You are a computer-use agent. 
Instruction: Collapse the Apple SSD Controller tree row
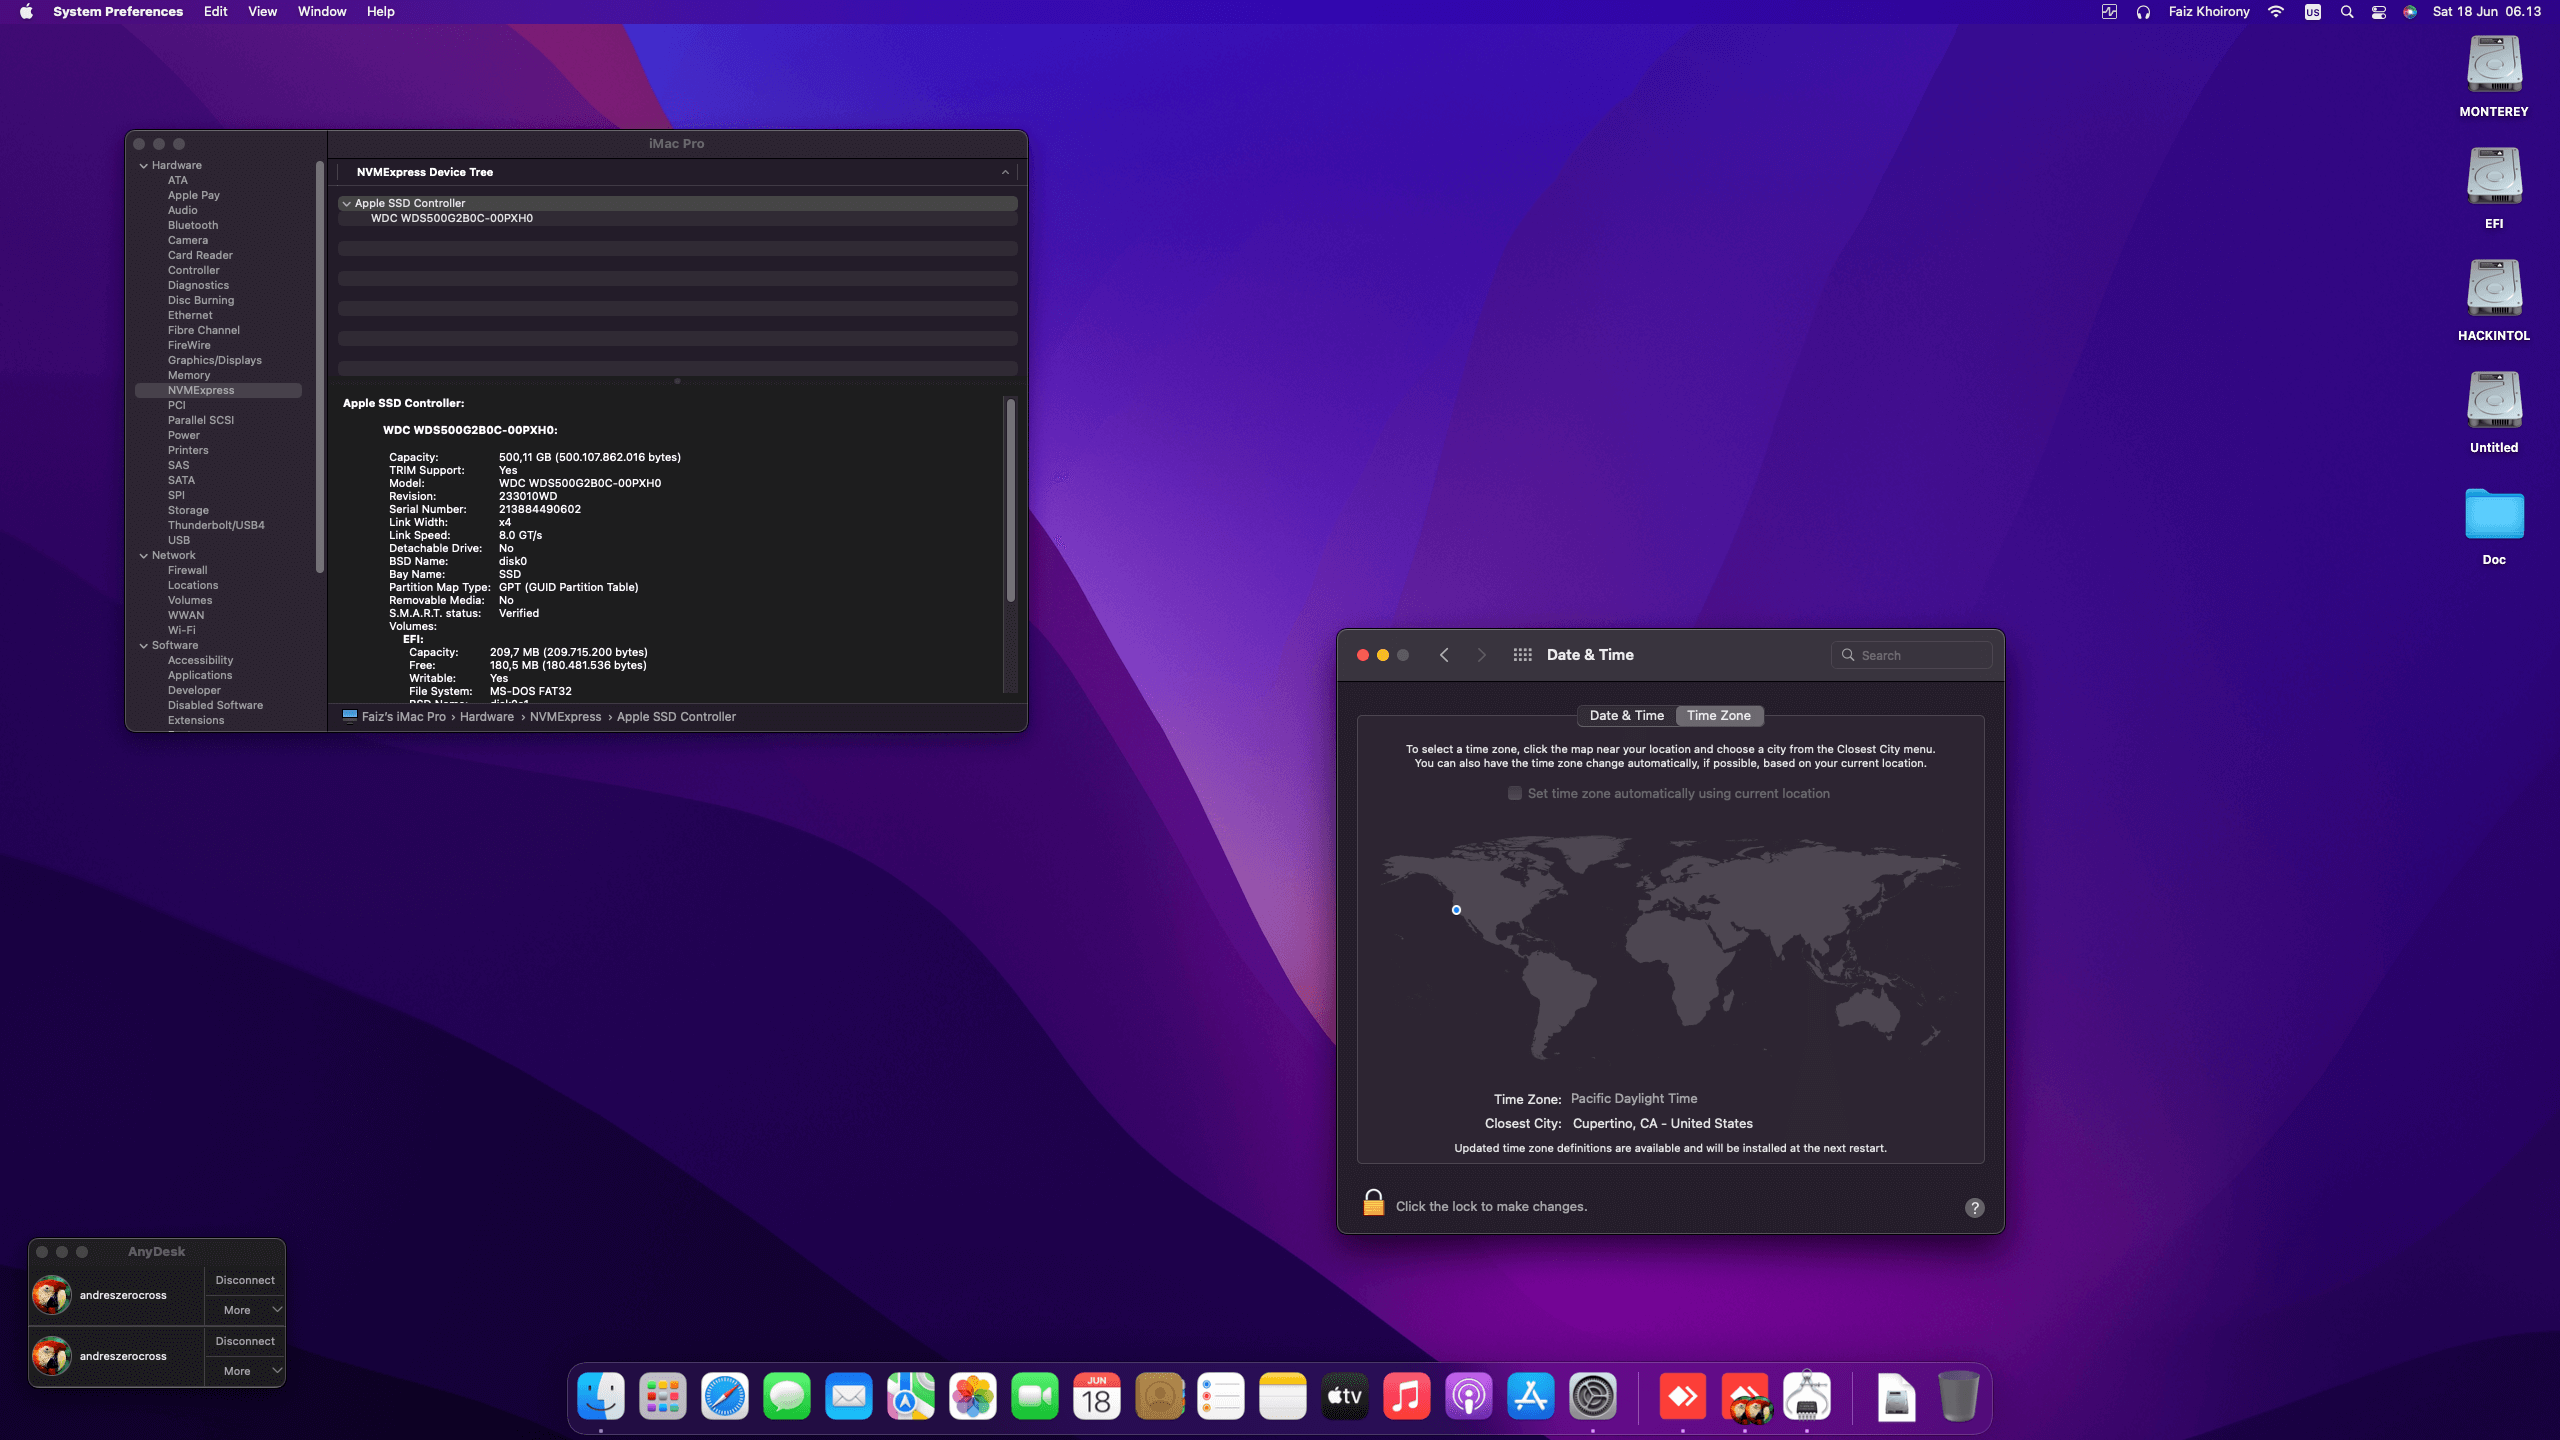(347, 204)
